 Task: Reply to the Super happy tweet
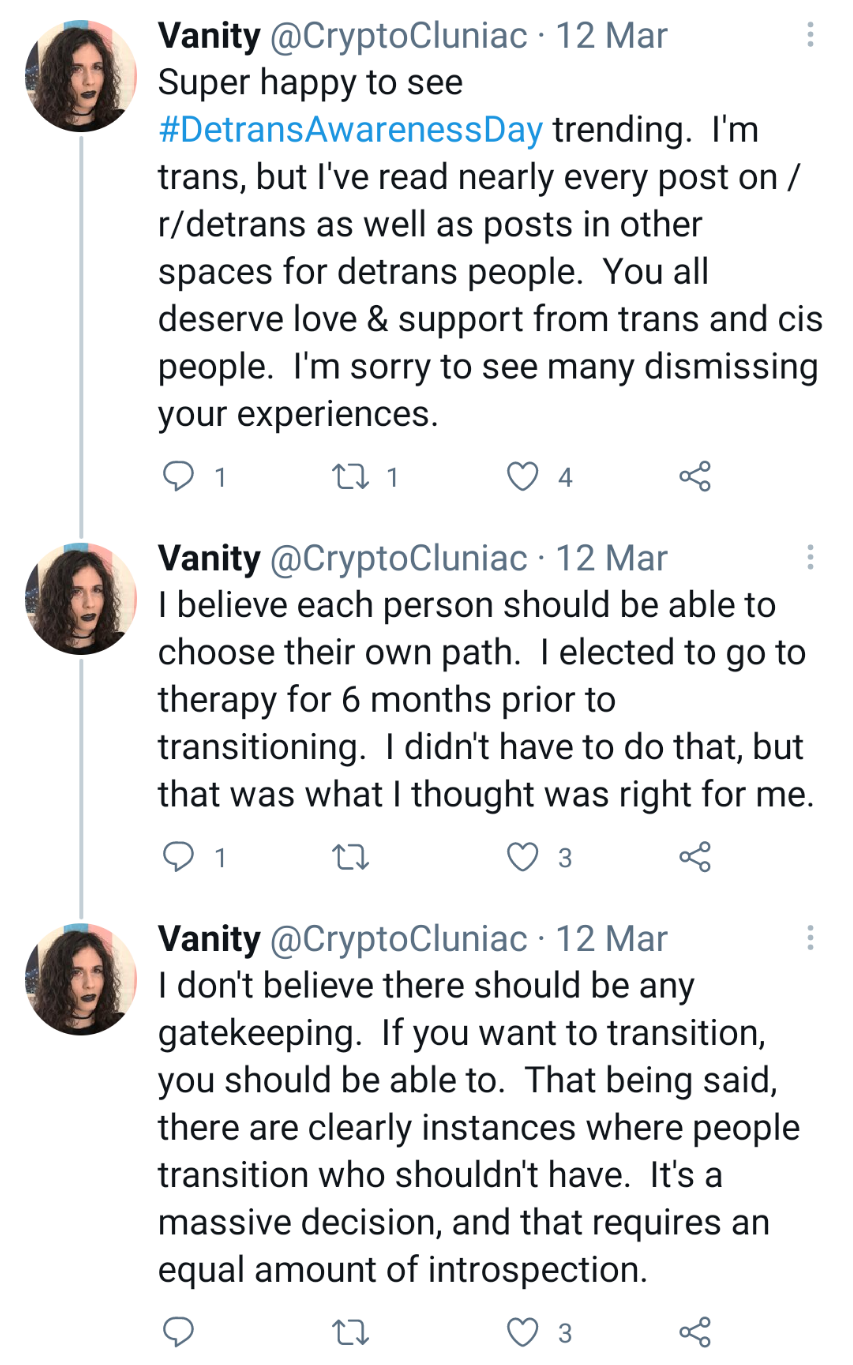tap(177, 477)
